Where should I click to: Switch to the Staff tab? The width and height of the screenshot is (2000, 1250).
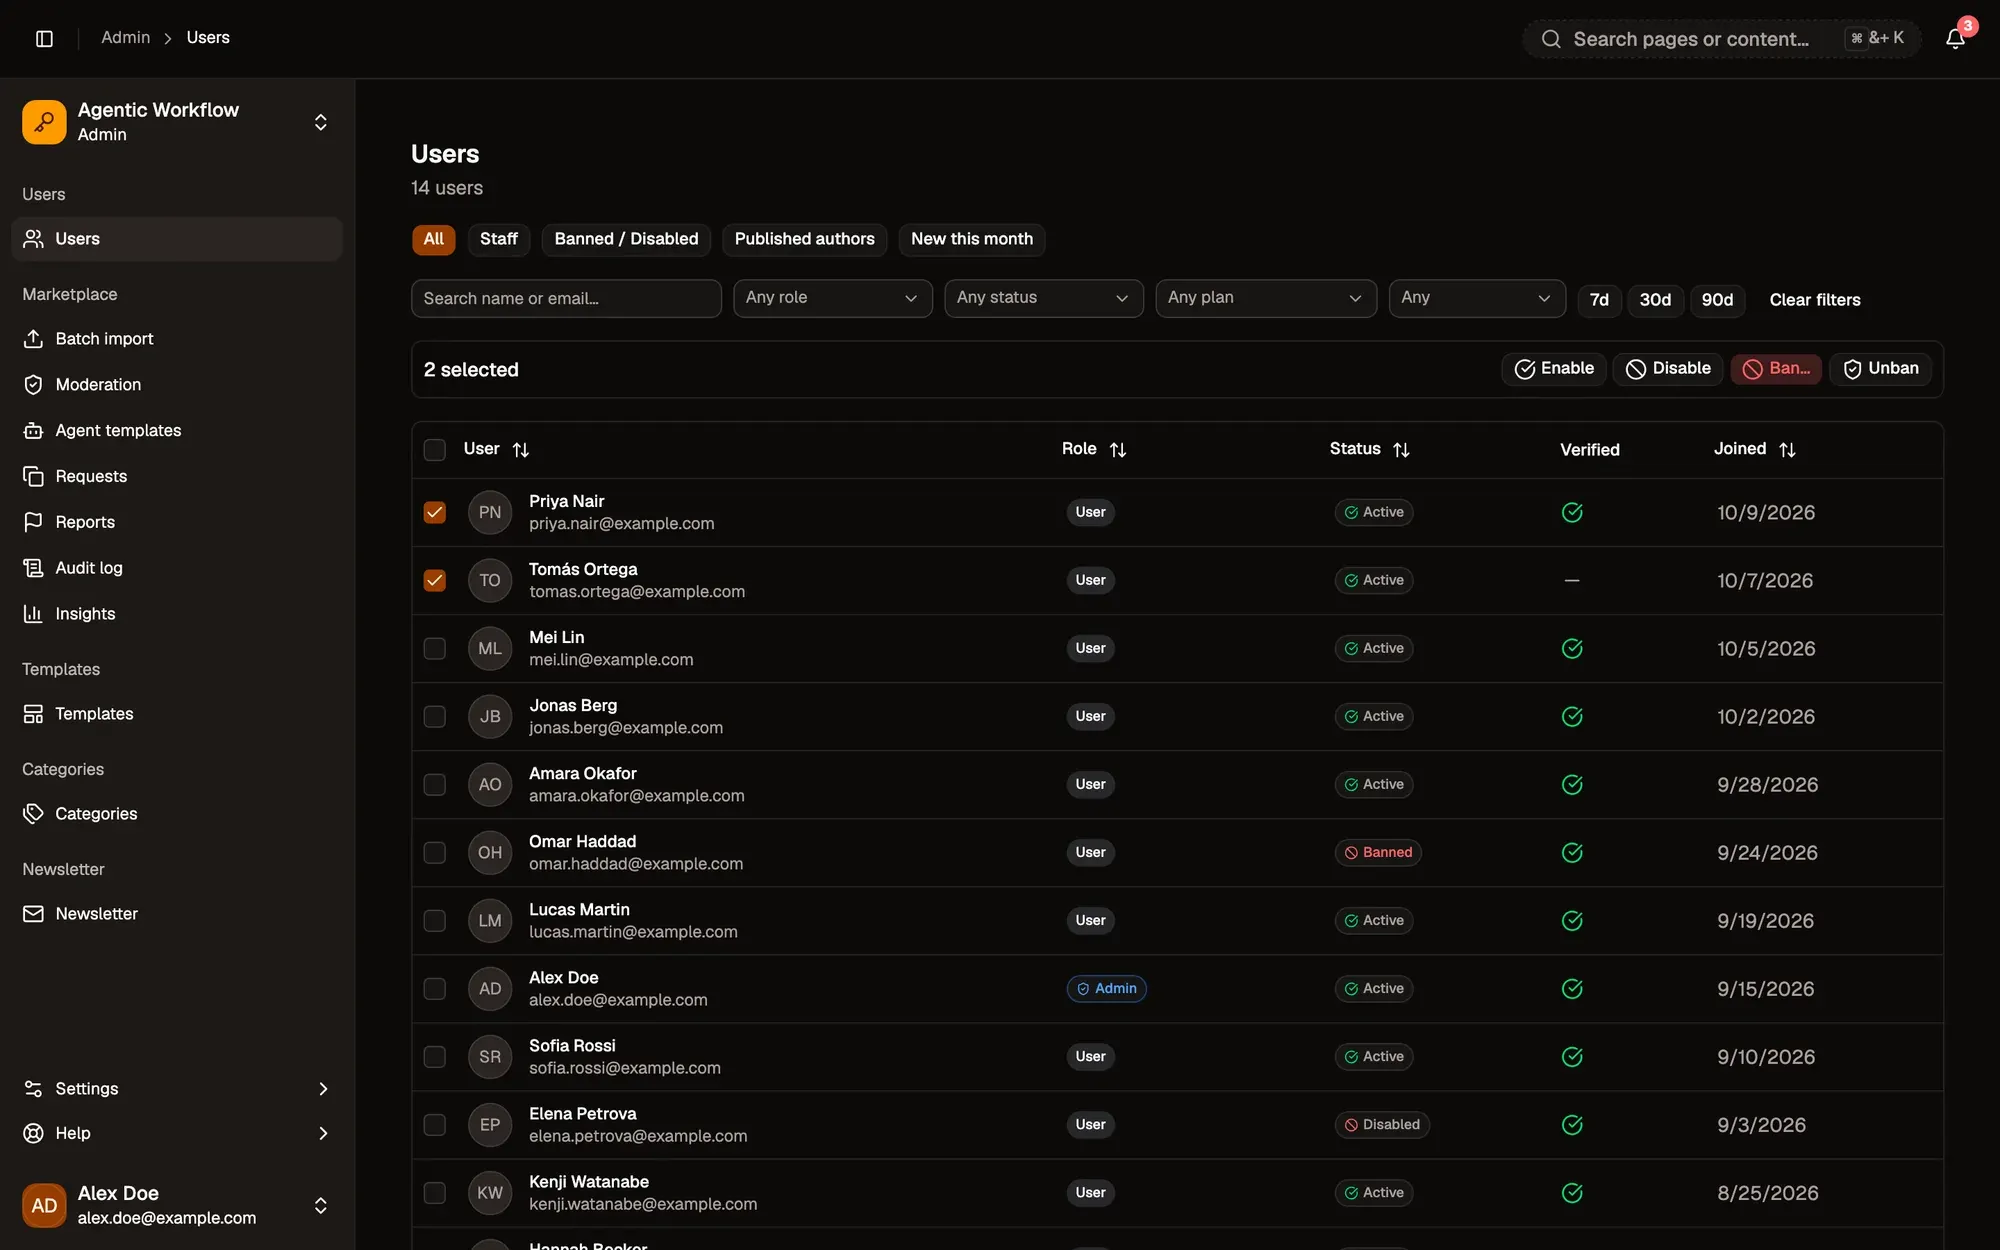tap(498, 239)
